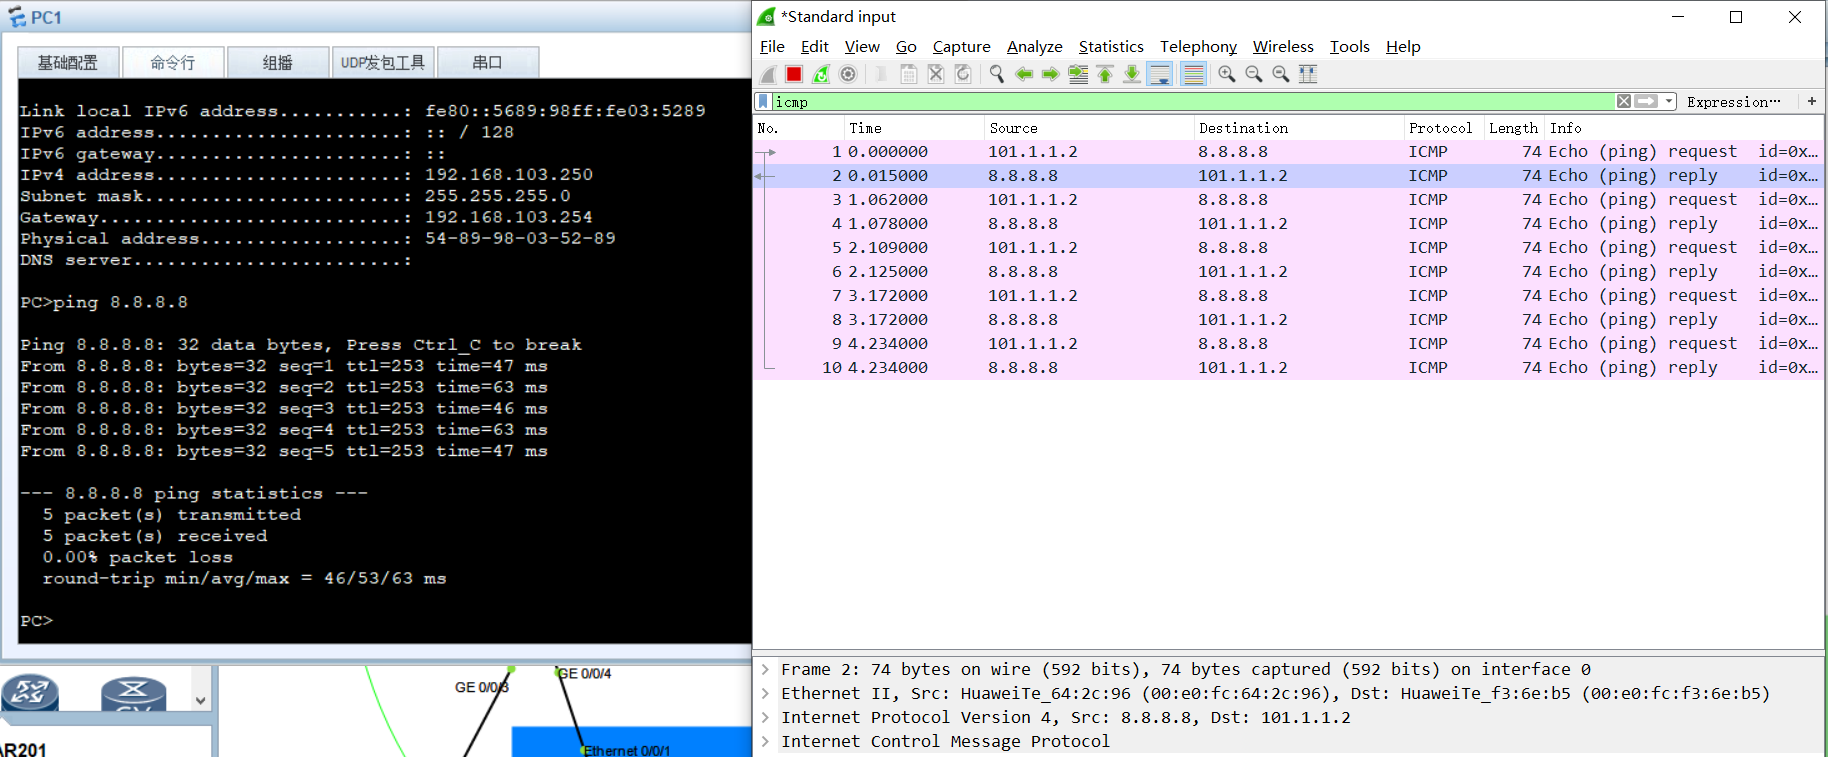Click the display filter bookmark icon
Viewport: 1828px width, 757px height.
764,101
